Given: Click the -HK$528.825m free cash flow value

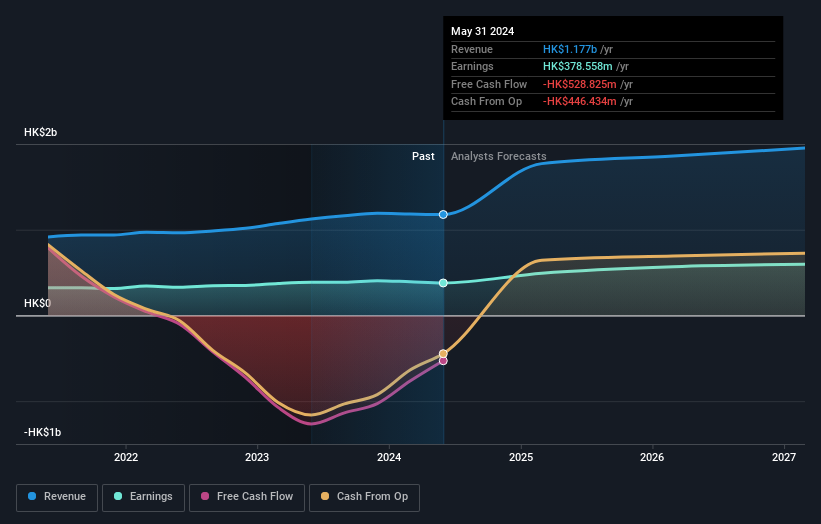Looking at the screenshot, I should (580, 84).
